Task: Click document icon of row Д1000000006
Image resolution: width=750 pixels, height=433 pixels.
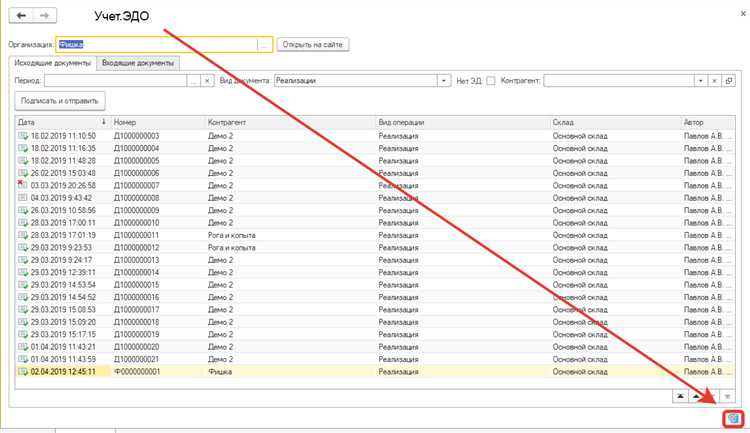Action: click(23, 173)
